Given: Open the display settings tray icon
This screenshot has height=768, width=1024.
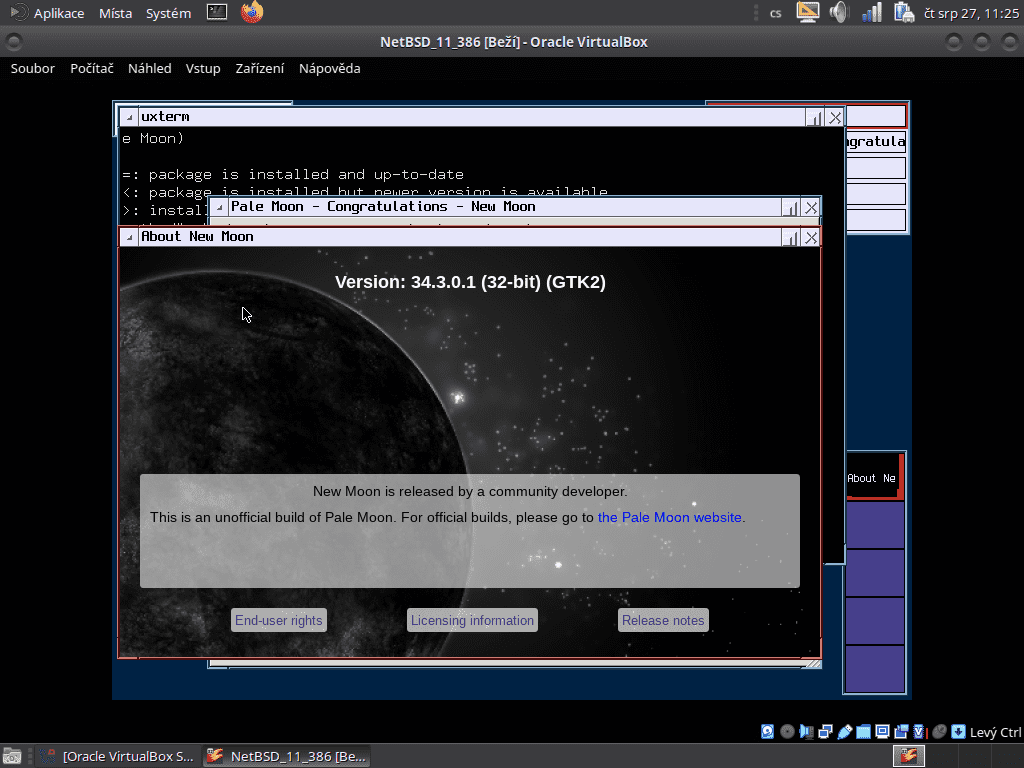Looking at the screenshot, I should [x=808, y=12].
